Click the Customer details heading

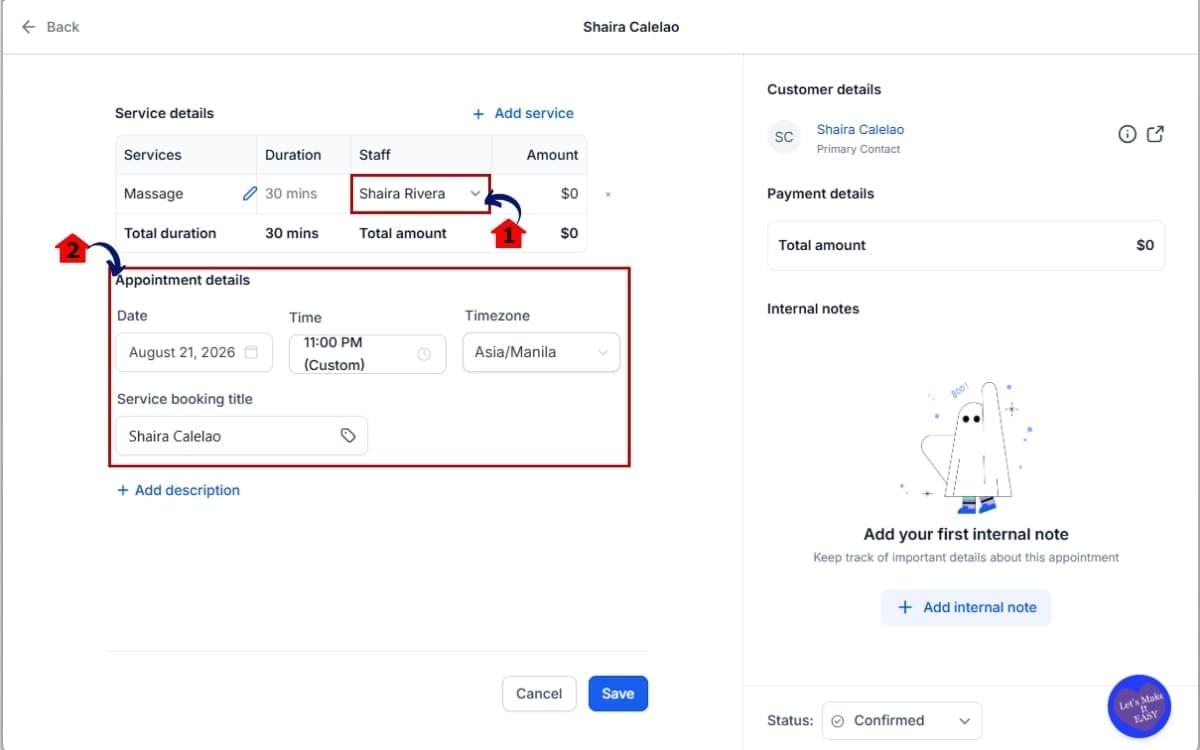click(x=824, y=90)
